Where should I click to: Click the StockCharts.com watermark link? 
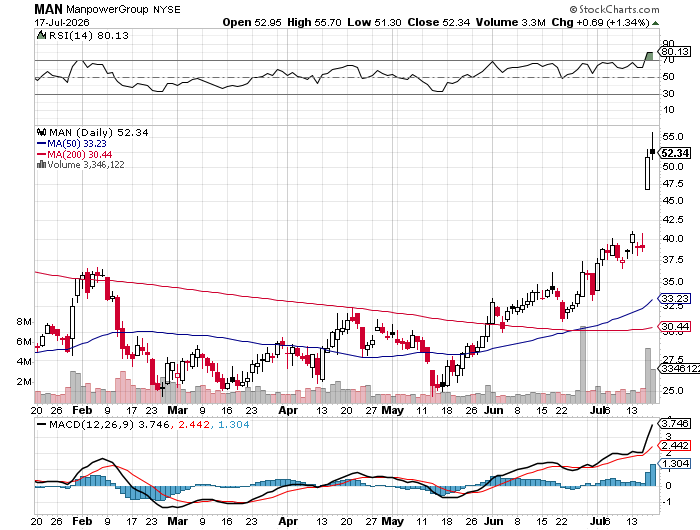[x=614, y=9]
